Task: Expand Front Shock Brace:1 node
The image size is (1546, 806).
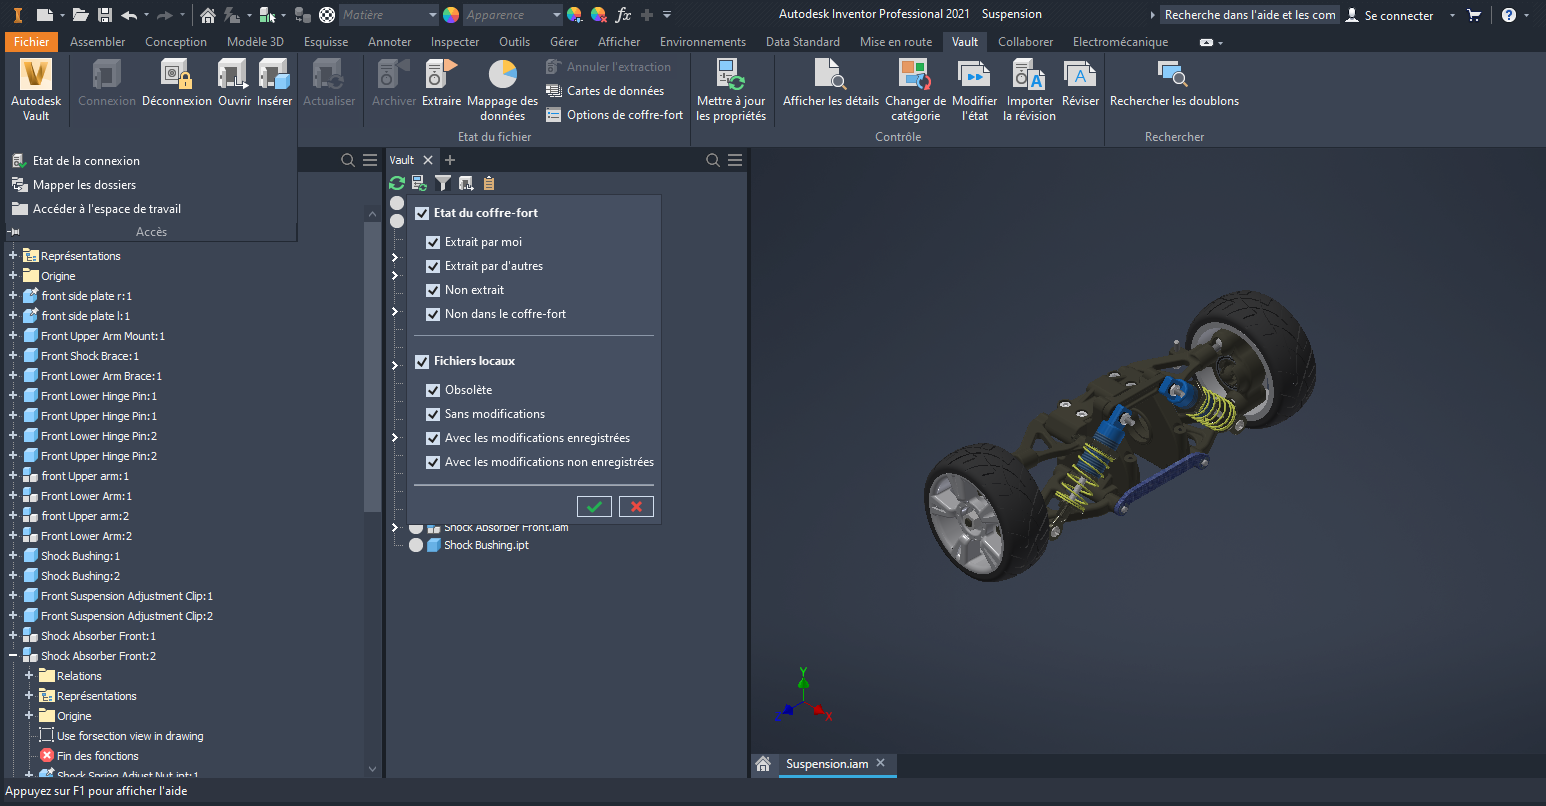Action: click(x=13, y=356)
